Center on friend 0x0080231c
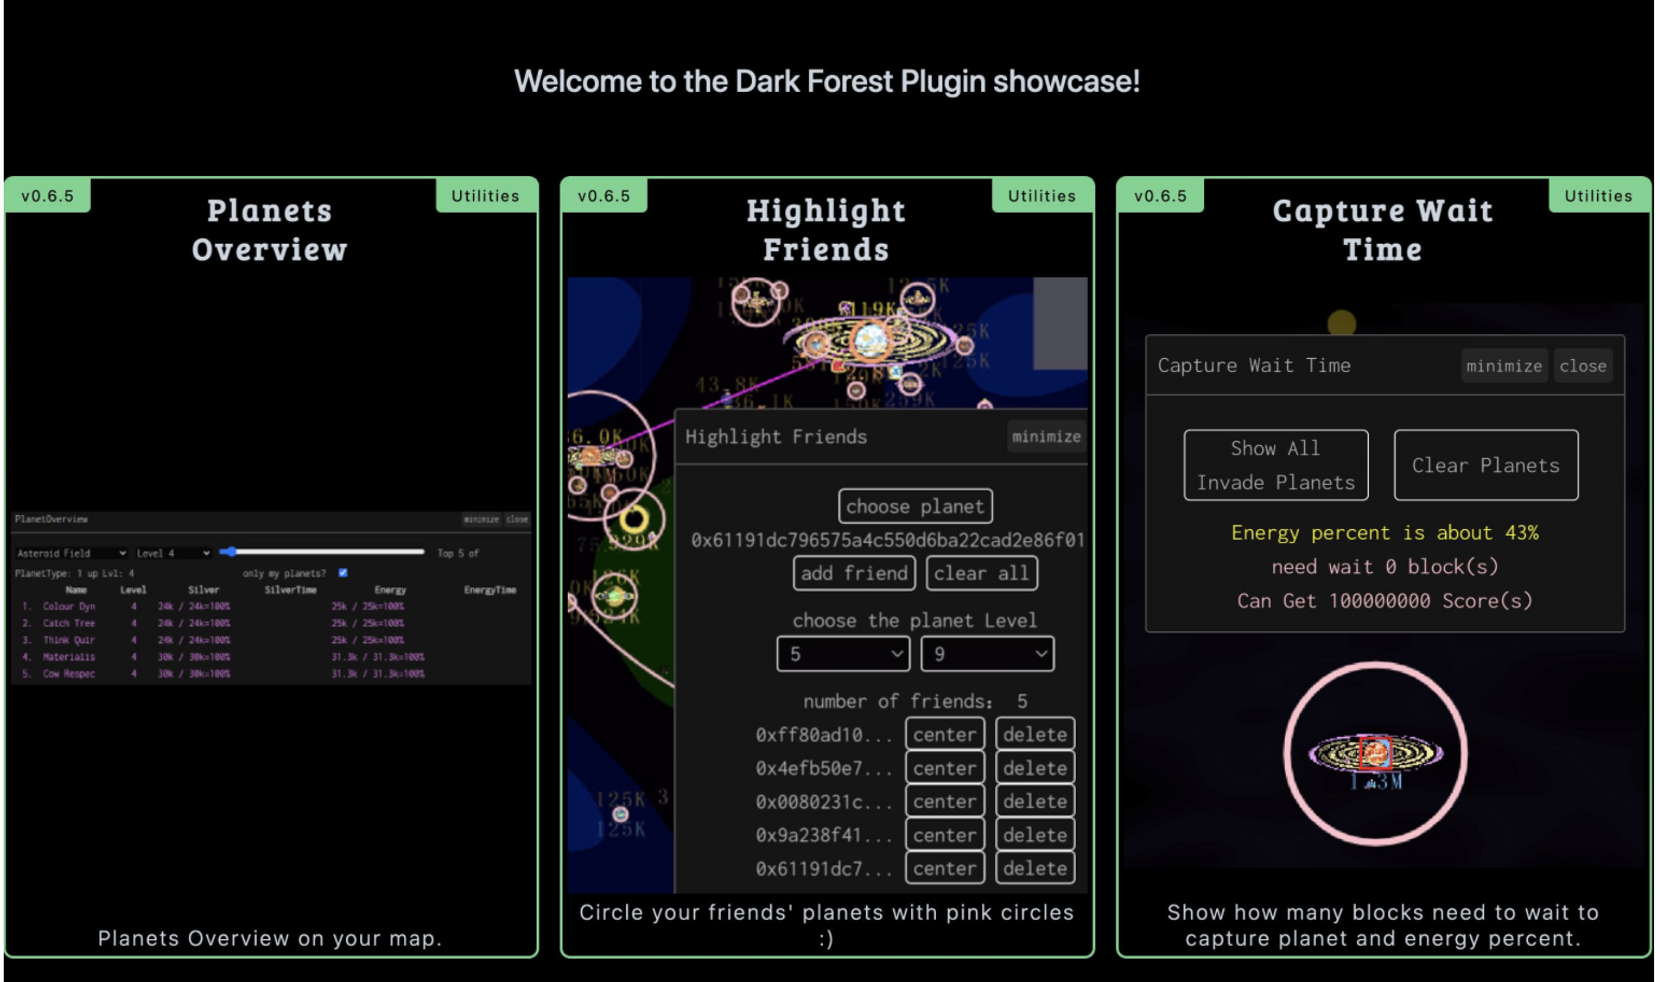Image resolution: width=1660 pixels, height=982 pixels. pyautogui.click(x=945, y=801)
